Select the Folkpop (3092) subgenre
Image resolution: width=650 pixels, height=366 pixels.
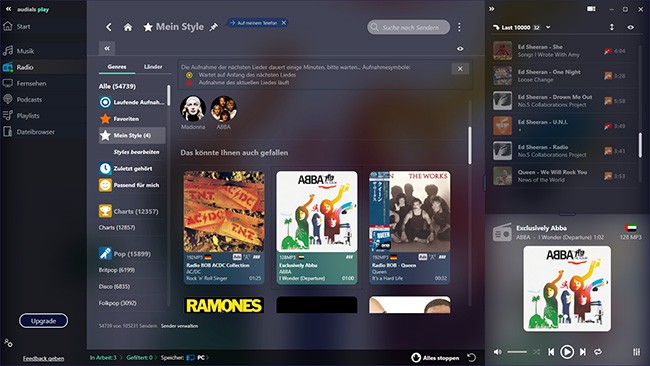[x=117, y=303]
